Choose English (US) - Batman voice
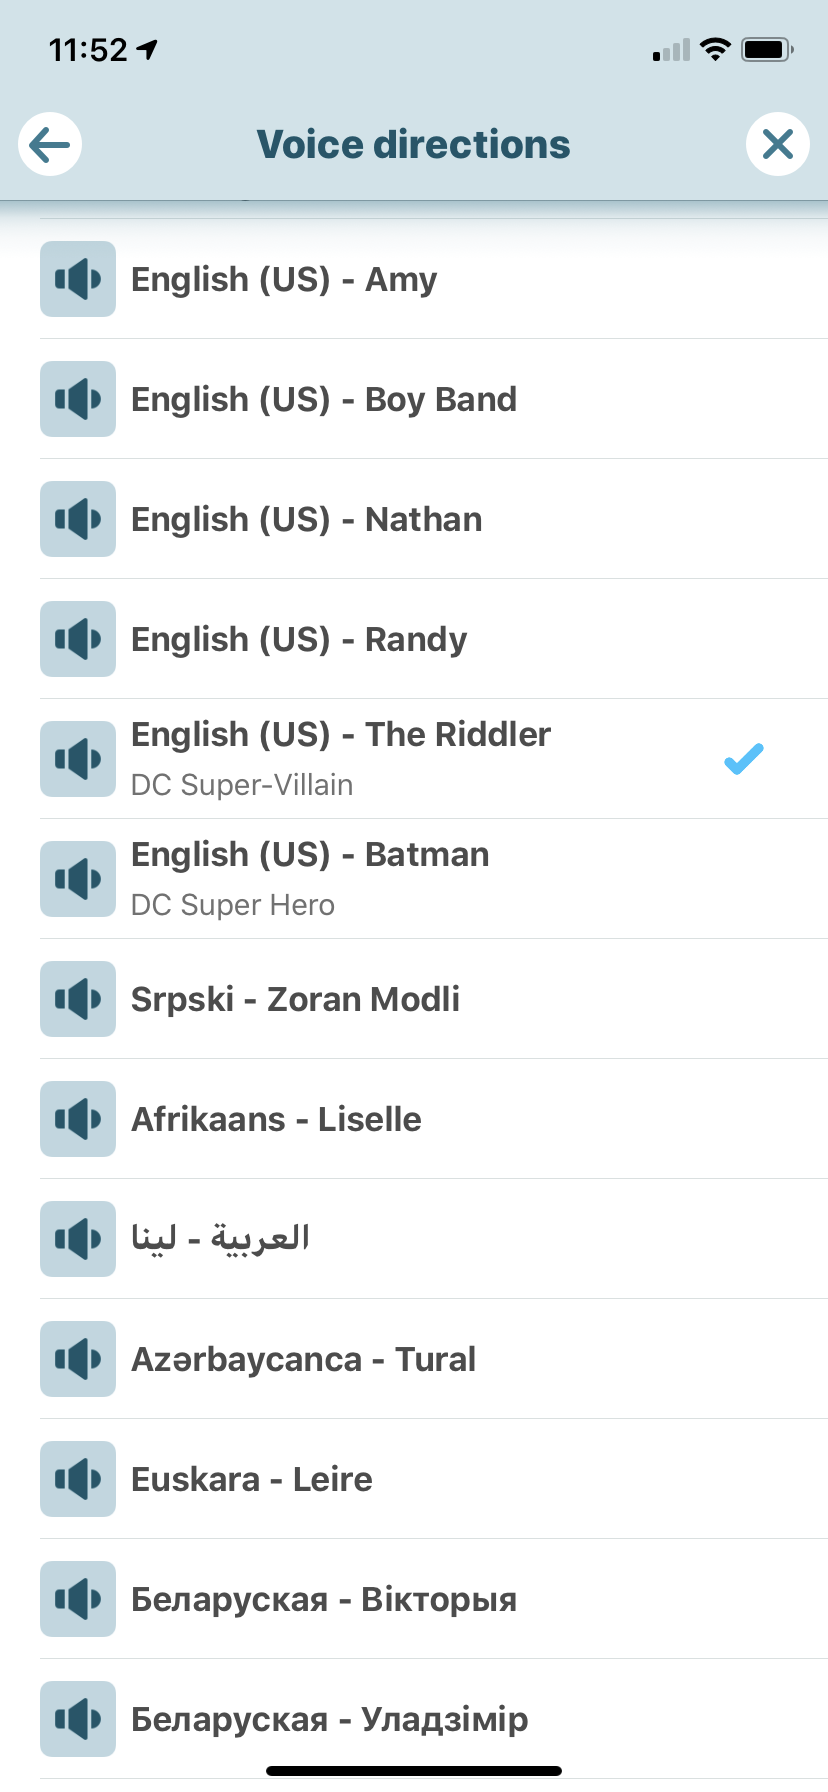The height and width of the screenshot is (1792, 828). [x=310, y=856]
